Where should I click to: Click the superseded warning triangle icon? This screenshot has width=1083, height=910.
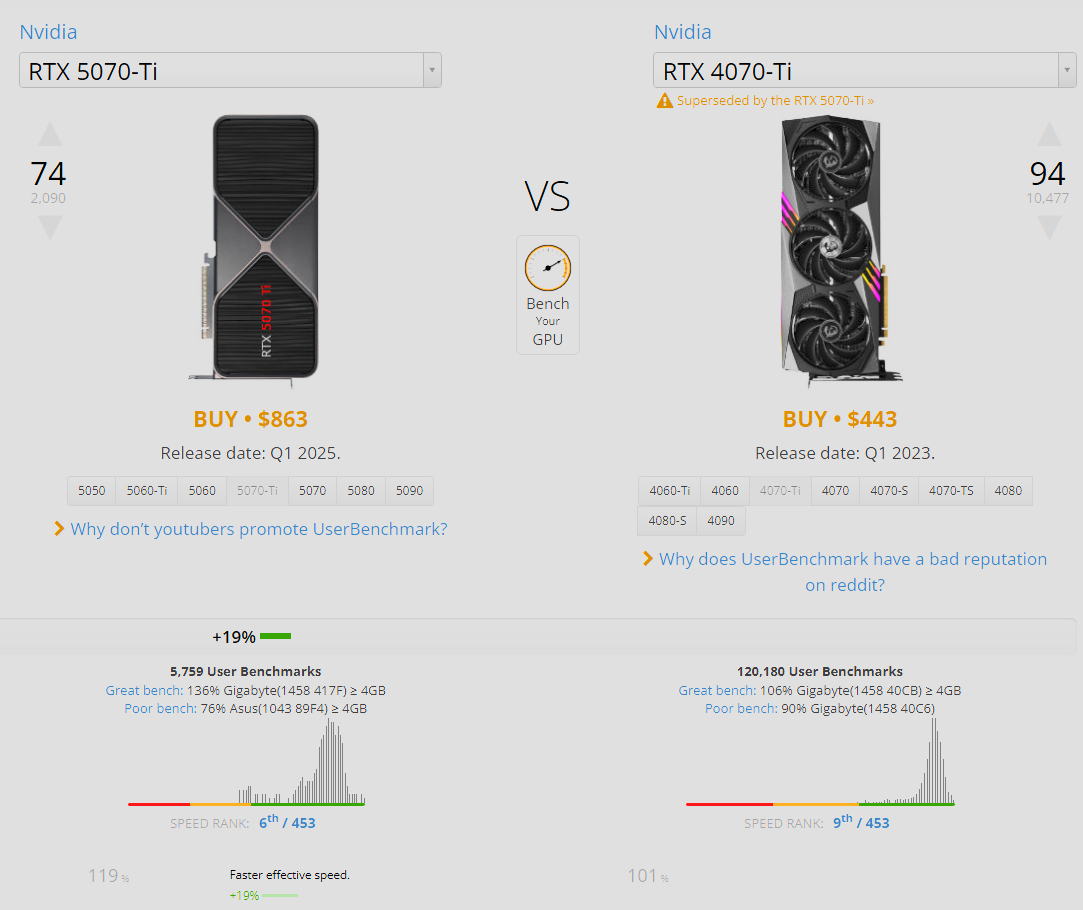[x=664, y=101]
